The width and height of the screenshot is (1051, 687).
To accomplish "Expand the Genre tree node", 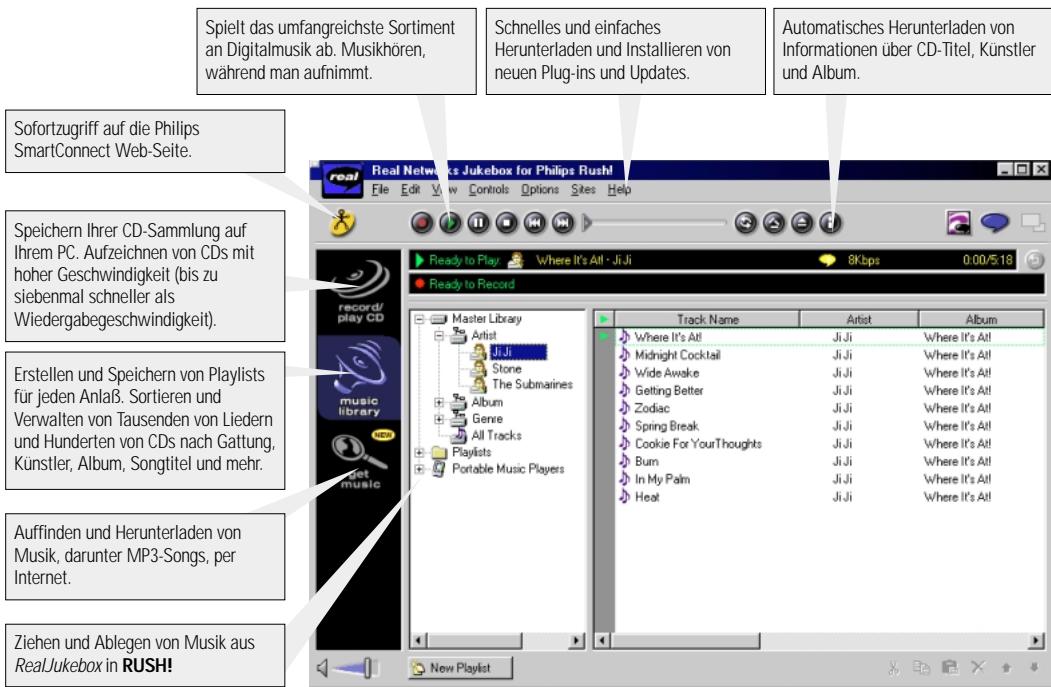I will 439,419.
